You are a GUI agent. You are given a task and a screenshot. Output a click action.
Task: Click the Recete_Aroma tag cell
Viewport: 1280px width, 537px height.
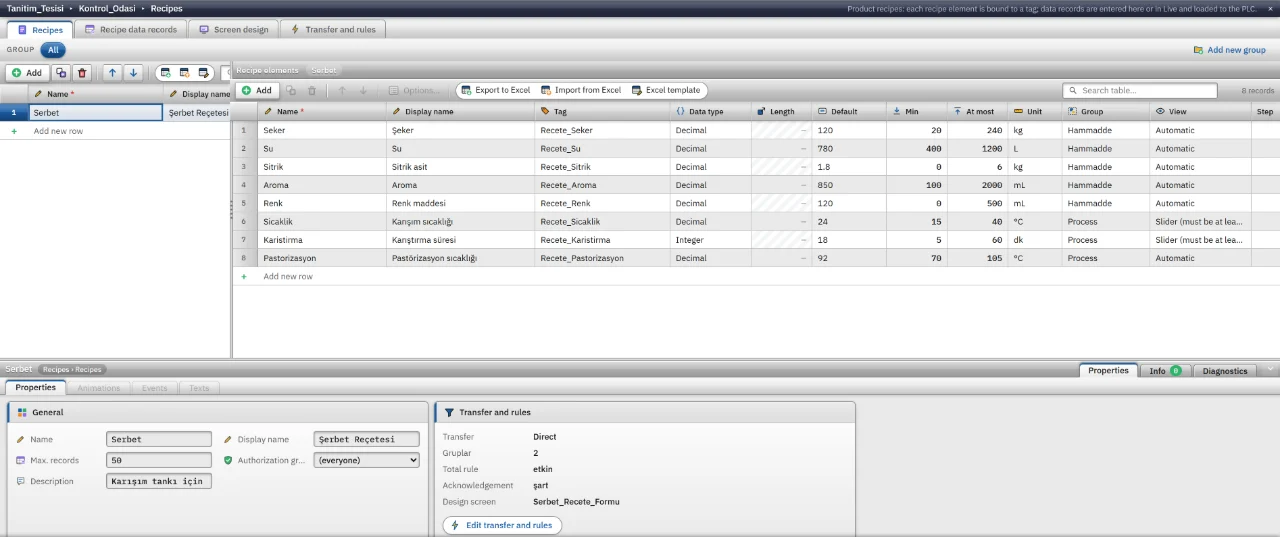point(602,185)
